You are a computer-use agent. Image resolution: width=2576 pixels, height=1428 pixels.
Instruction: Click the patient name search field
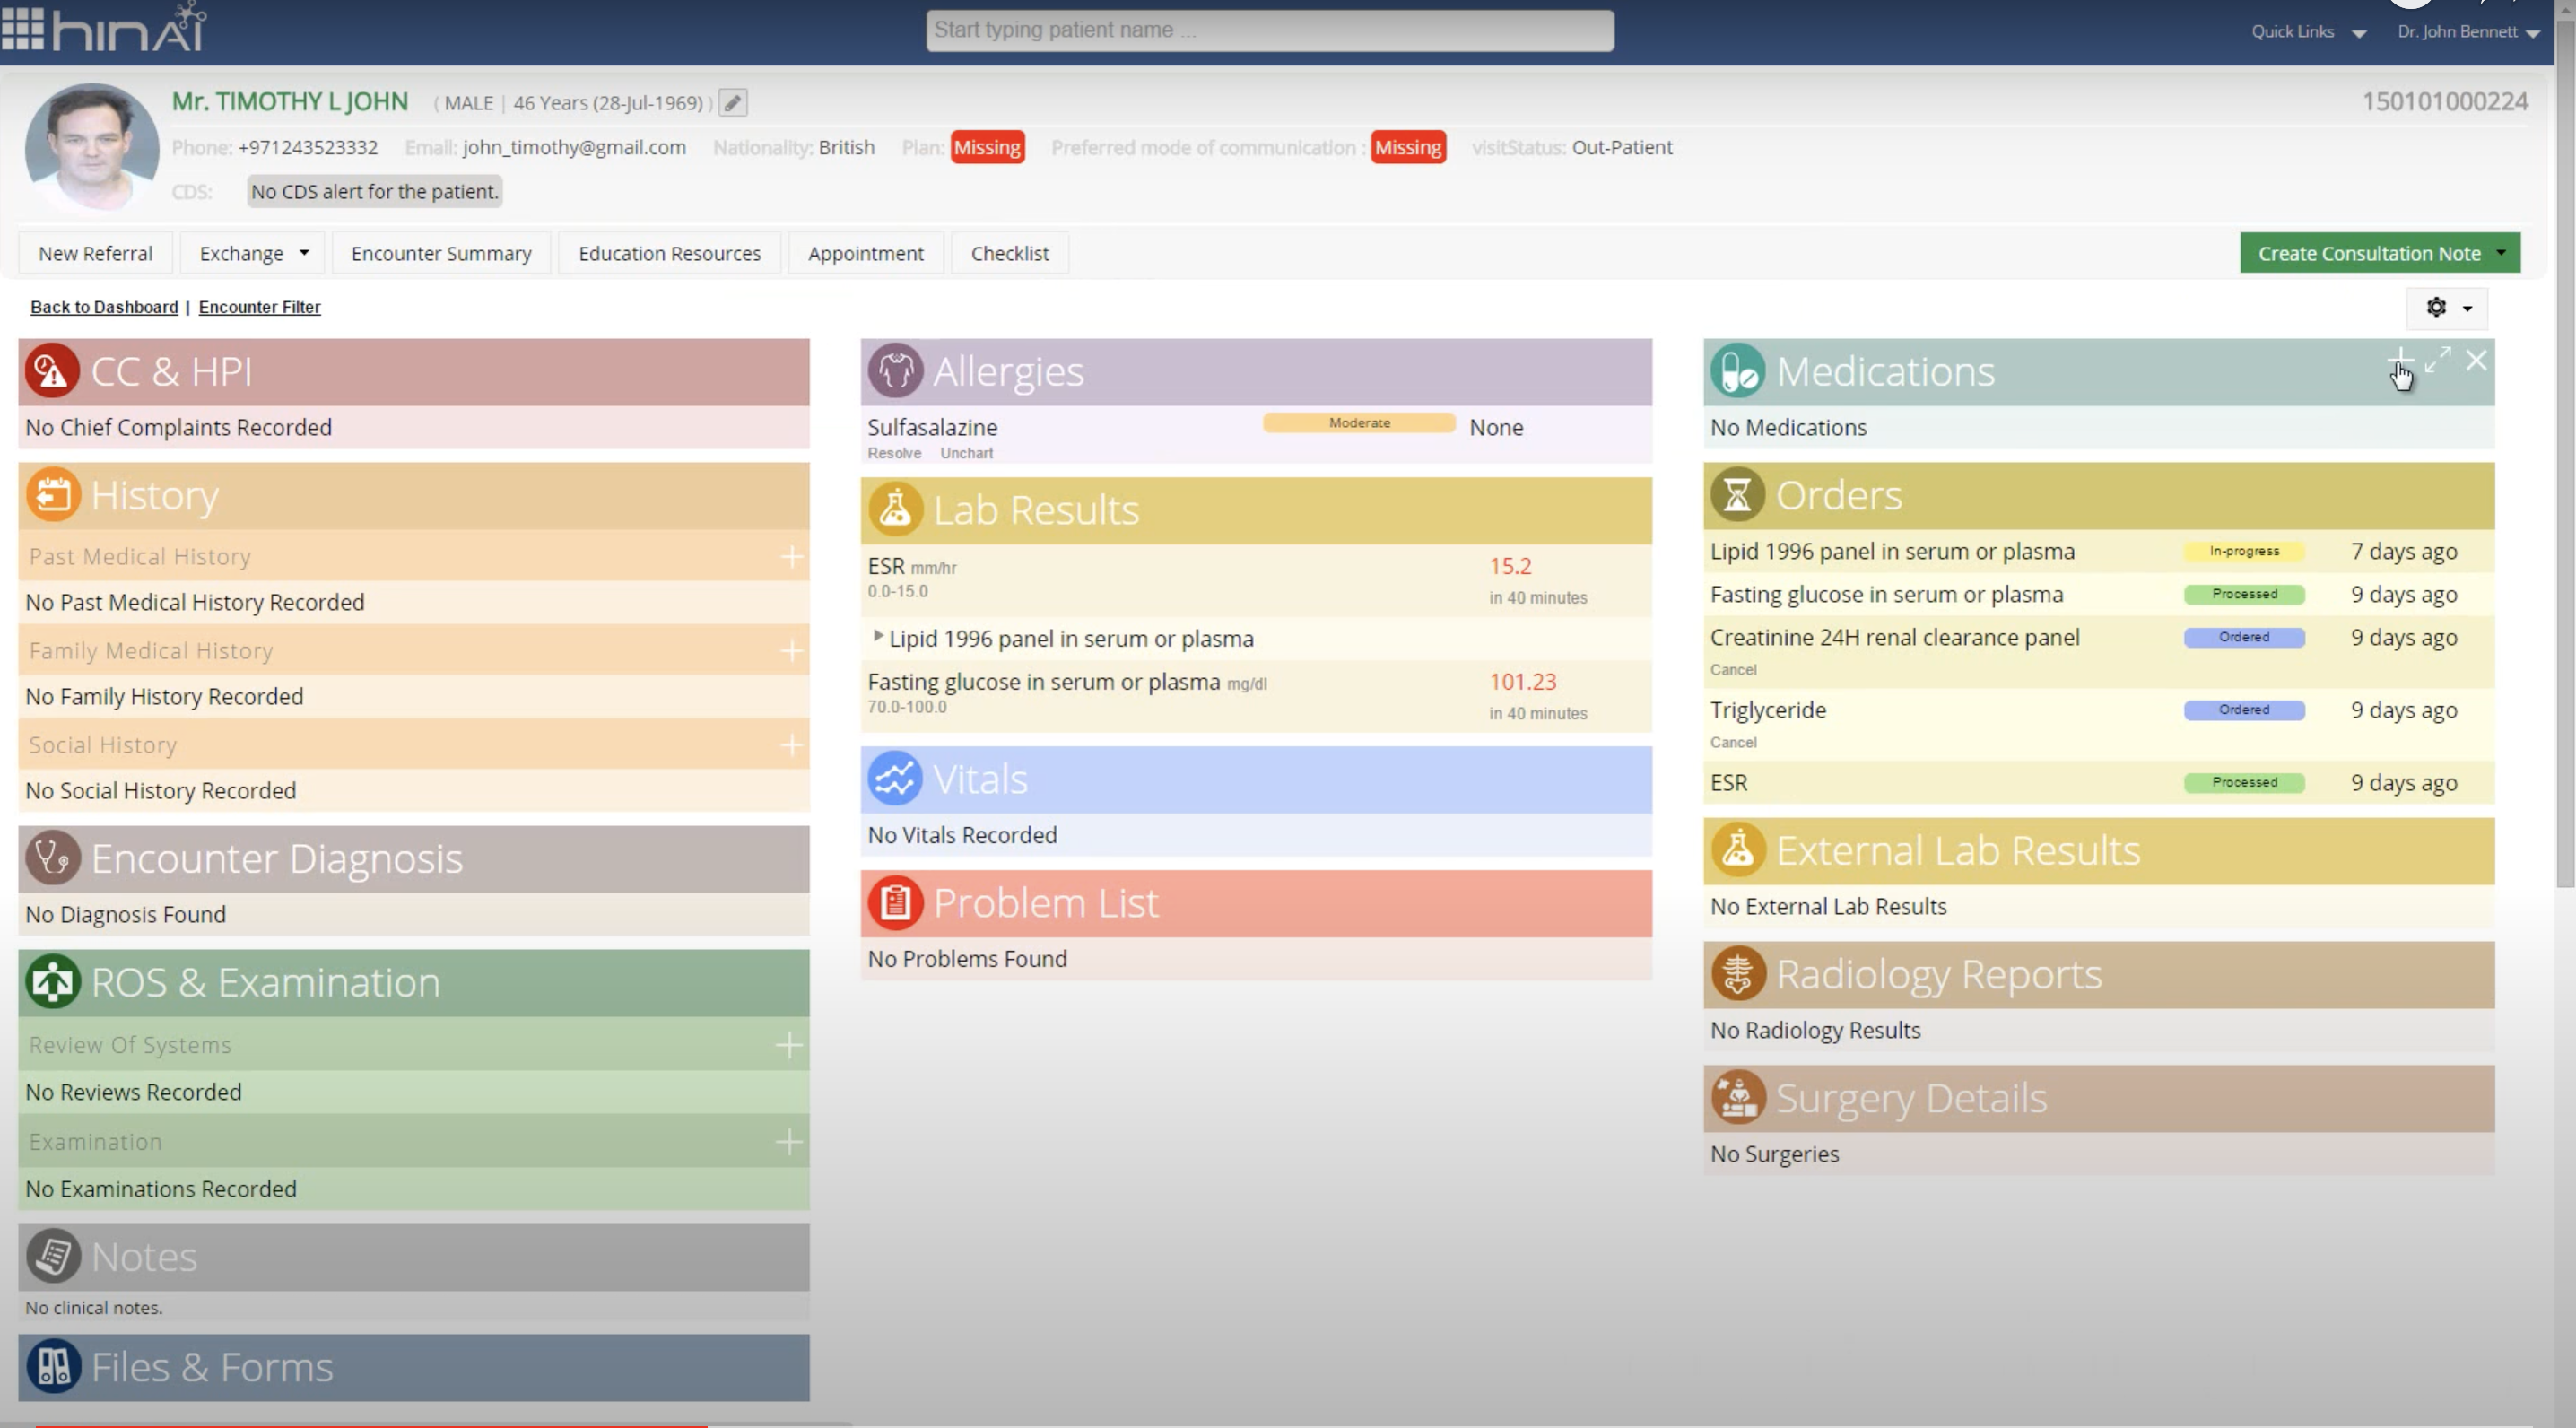click(x=1269, y=30)
